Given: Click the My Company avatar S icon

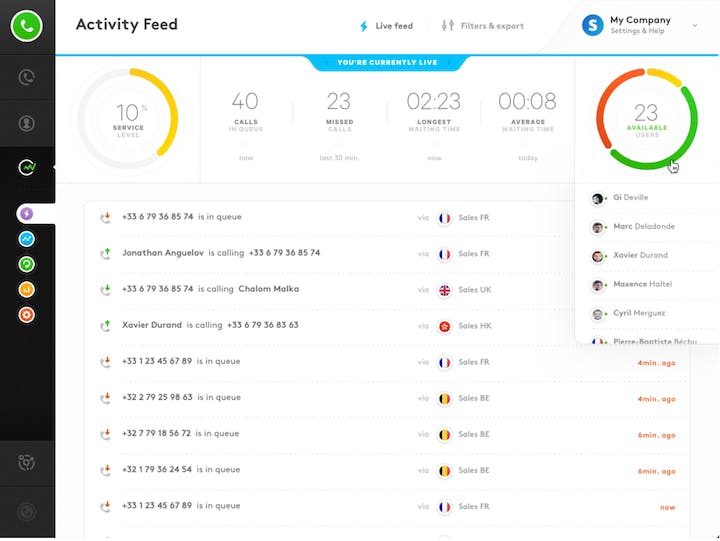Looking at the screenshot, I should point(593,25).
